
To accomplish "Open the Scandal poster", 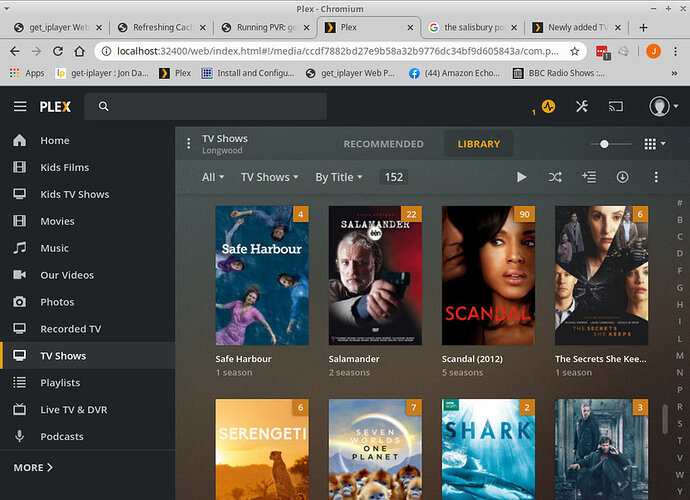I will click(x=488, y=276).
